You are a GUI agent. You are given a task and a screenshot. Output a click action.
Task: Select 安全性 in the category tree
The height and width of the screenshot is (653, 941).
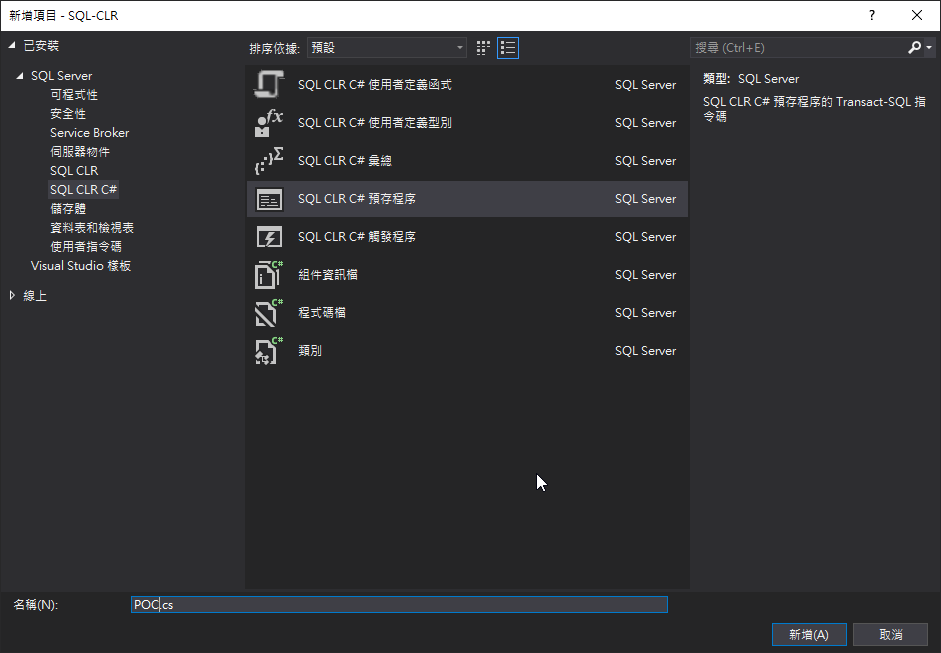pos(68,114)
